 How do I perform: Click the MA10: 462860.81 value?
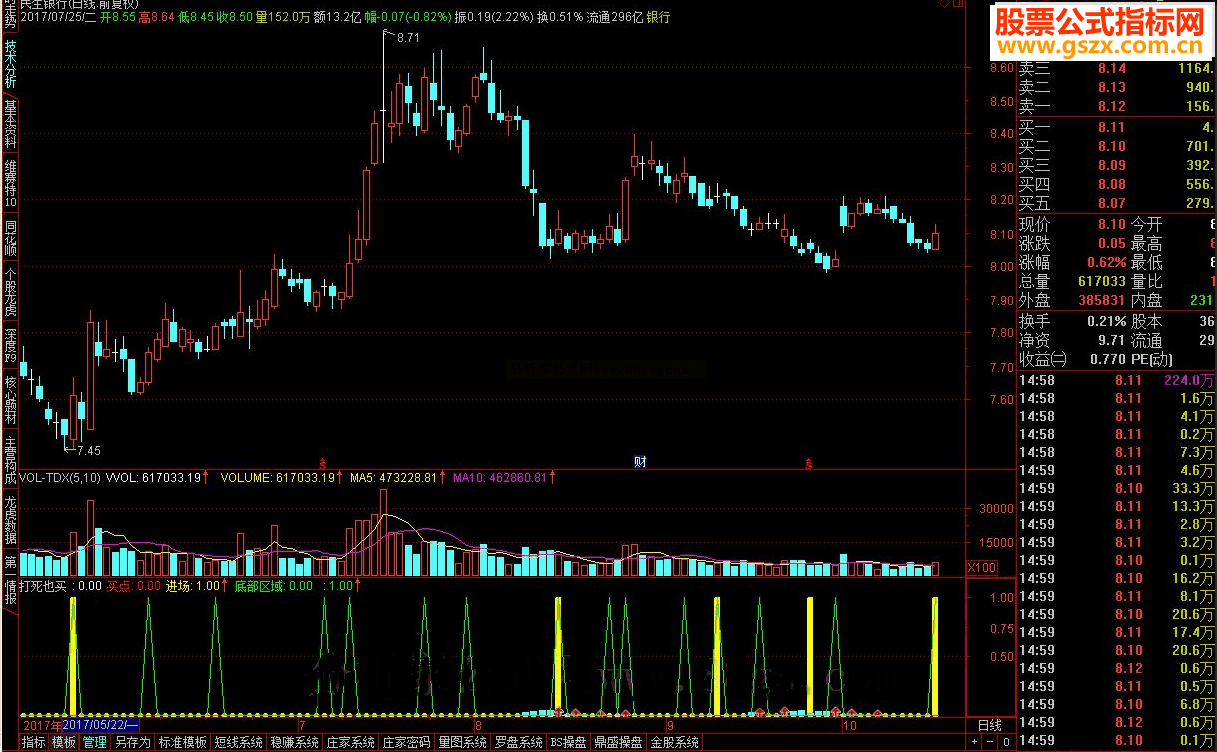pyautogui.click(x=499, y=478)
